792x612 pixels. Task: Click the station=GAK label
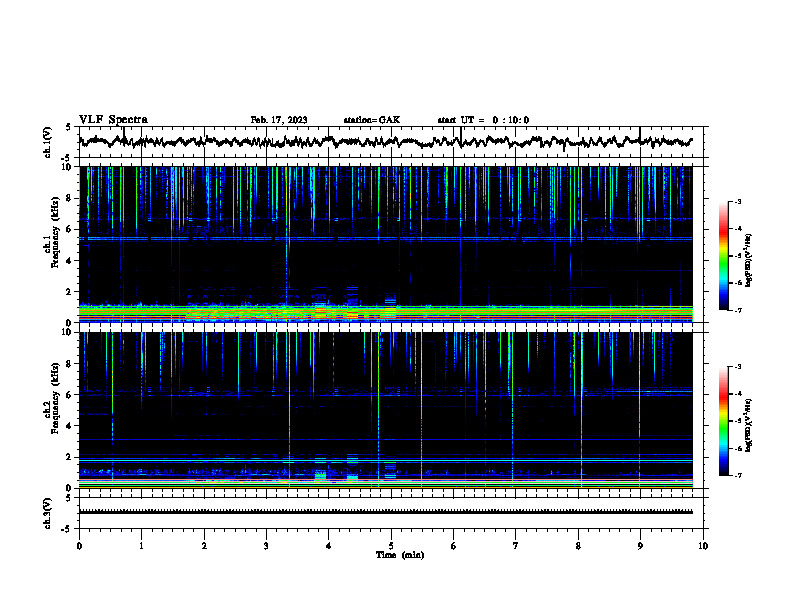pos(372,120)
